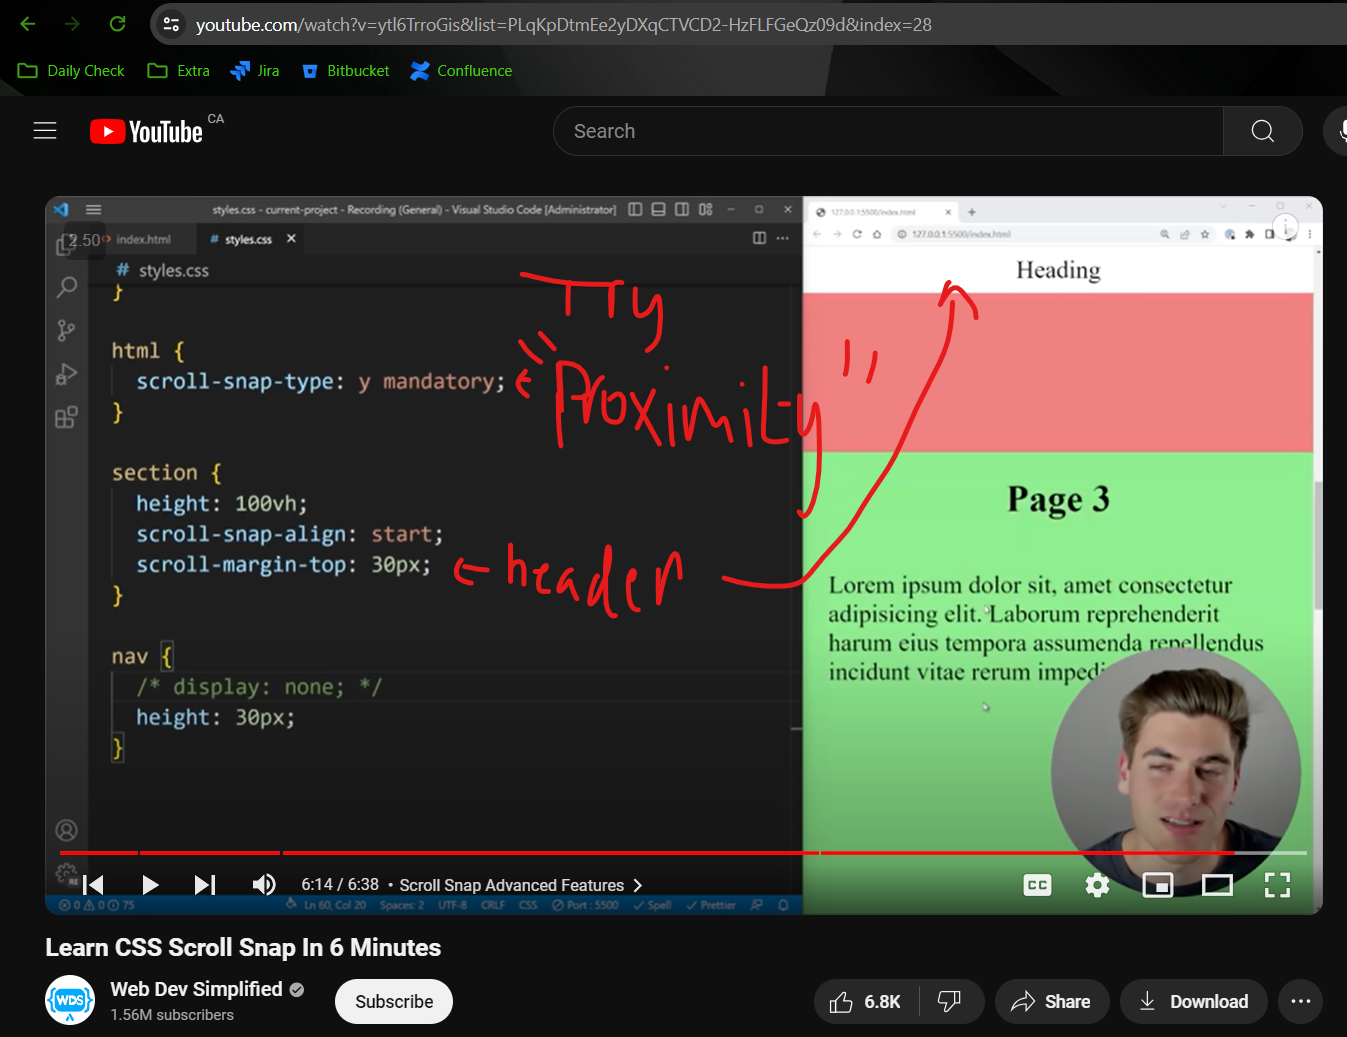Skip to next video with the next icon
Viewport: 1347px width, 1037px height.
point(205,884)
